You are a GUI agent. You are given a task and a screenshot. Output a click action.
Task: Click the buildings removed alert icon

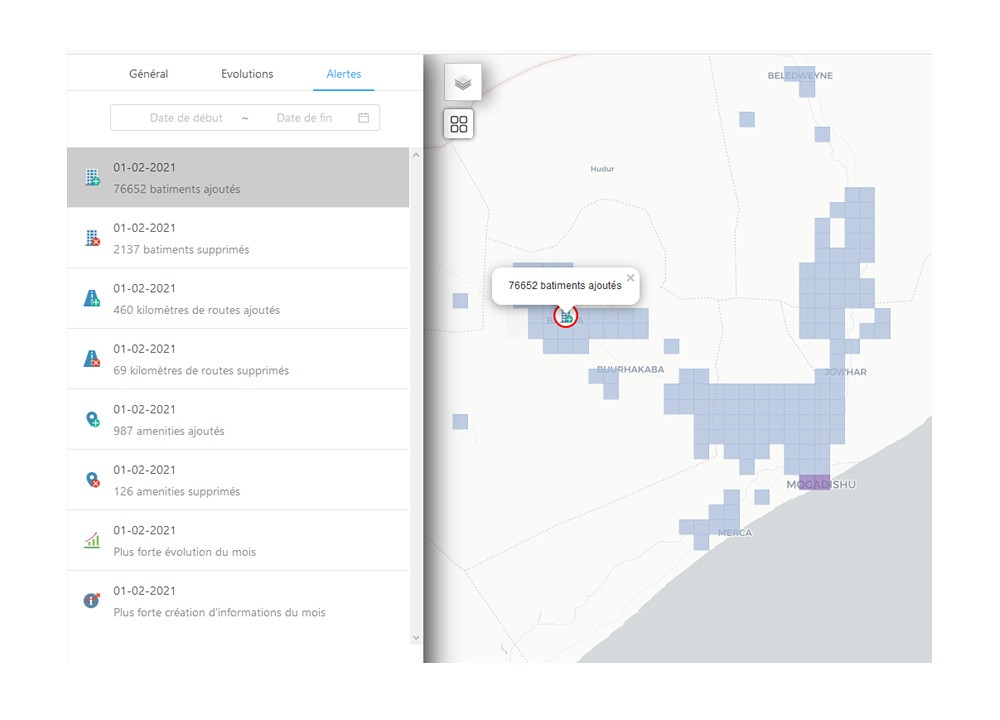pyautogui.click(x=92, y=238)
